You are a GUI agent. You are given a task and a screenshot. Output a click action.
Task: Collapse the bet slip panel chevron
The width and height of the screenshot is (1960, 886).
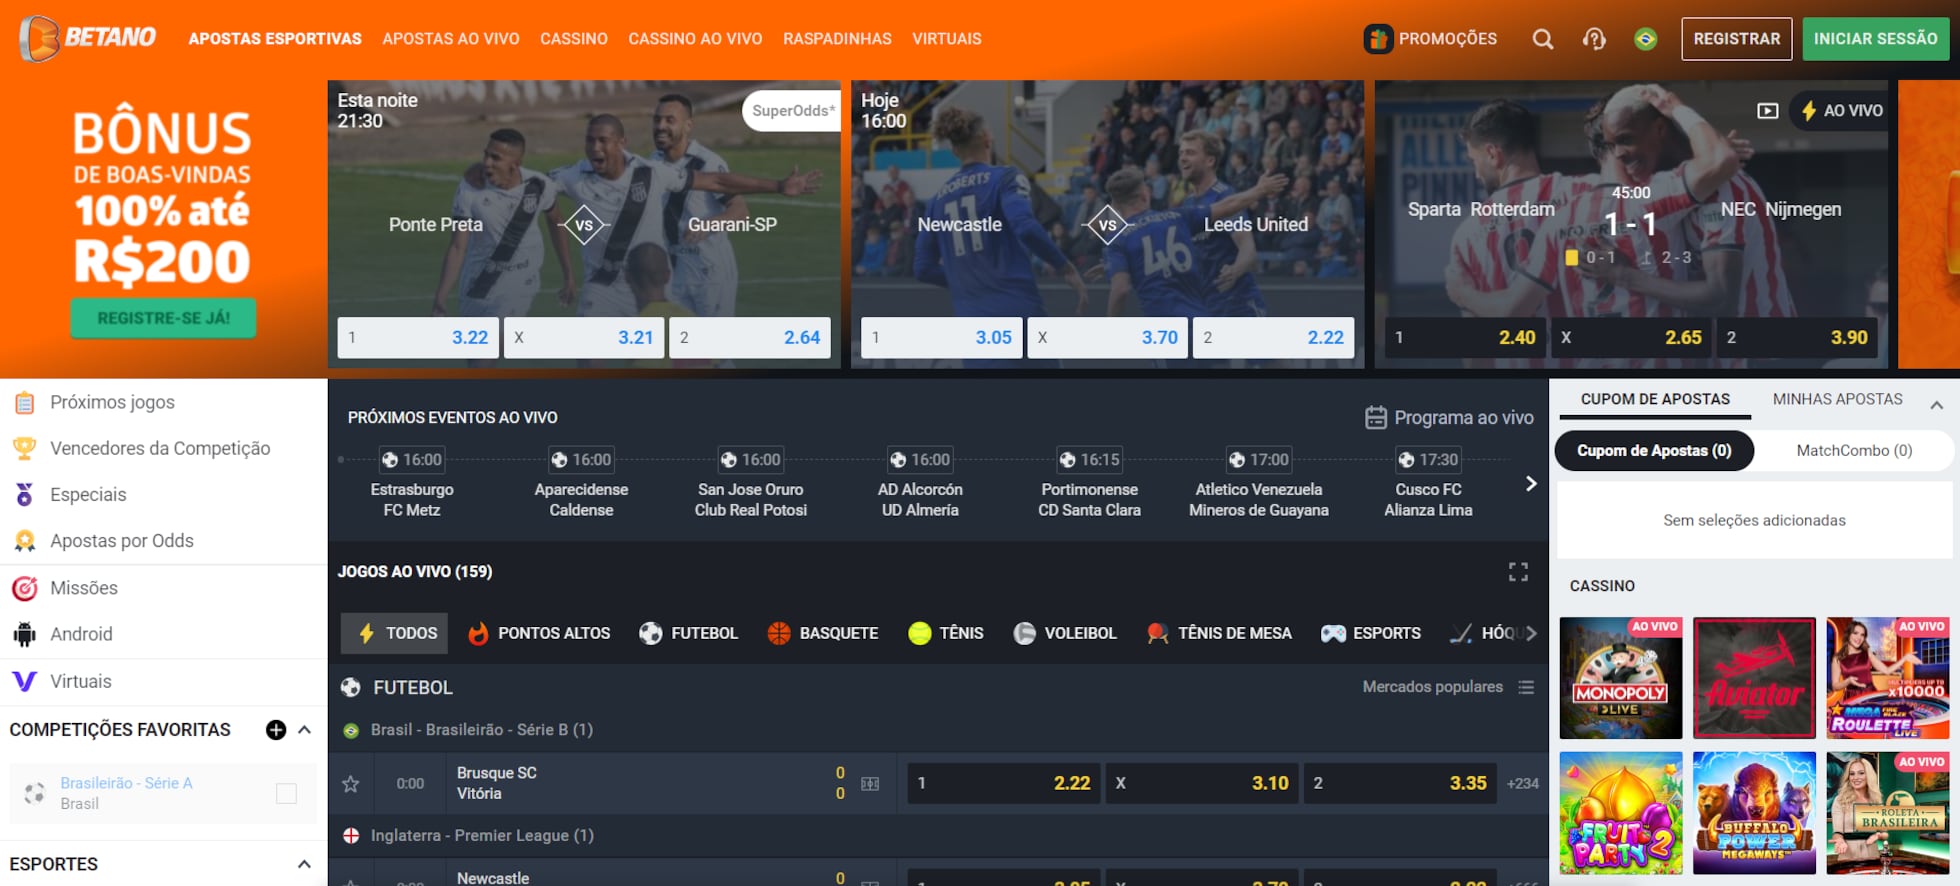tap(1936, 405)
